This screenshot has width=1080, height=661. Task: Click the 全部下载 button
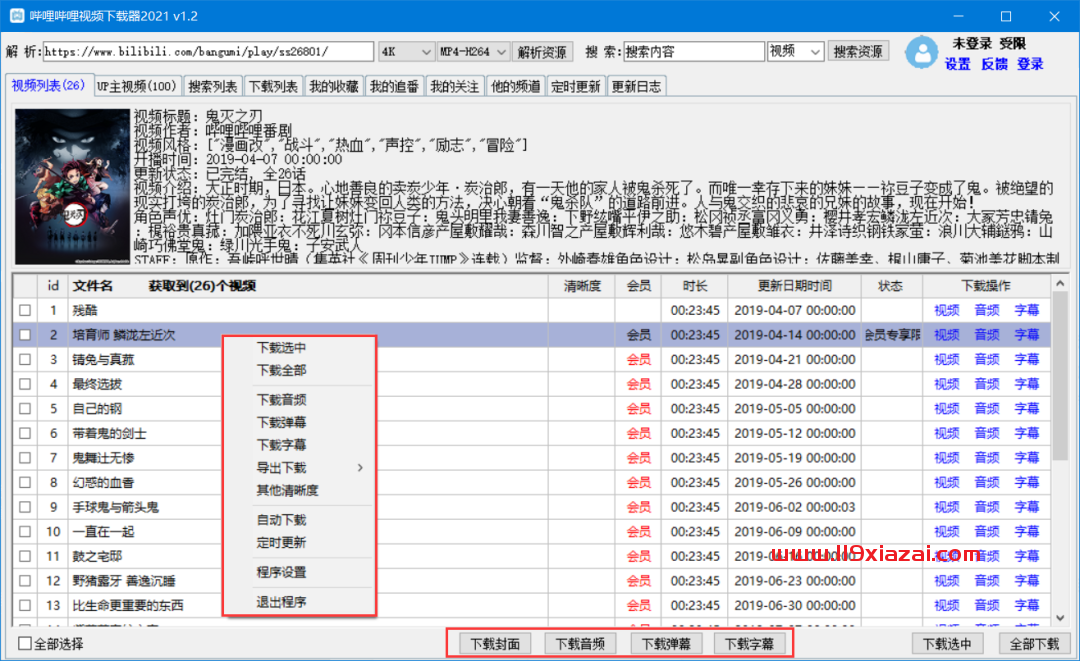pos(1034,644)
